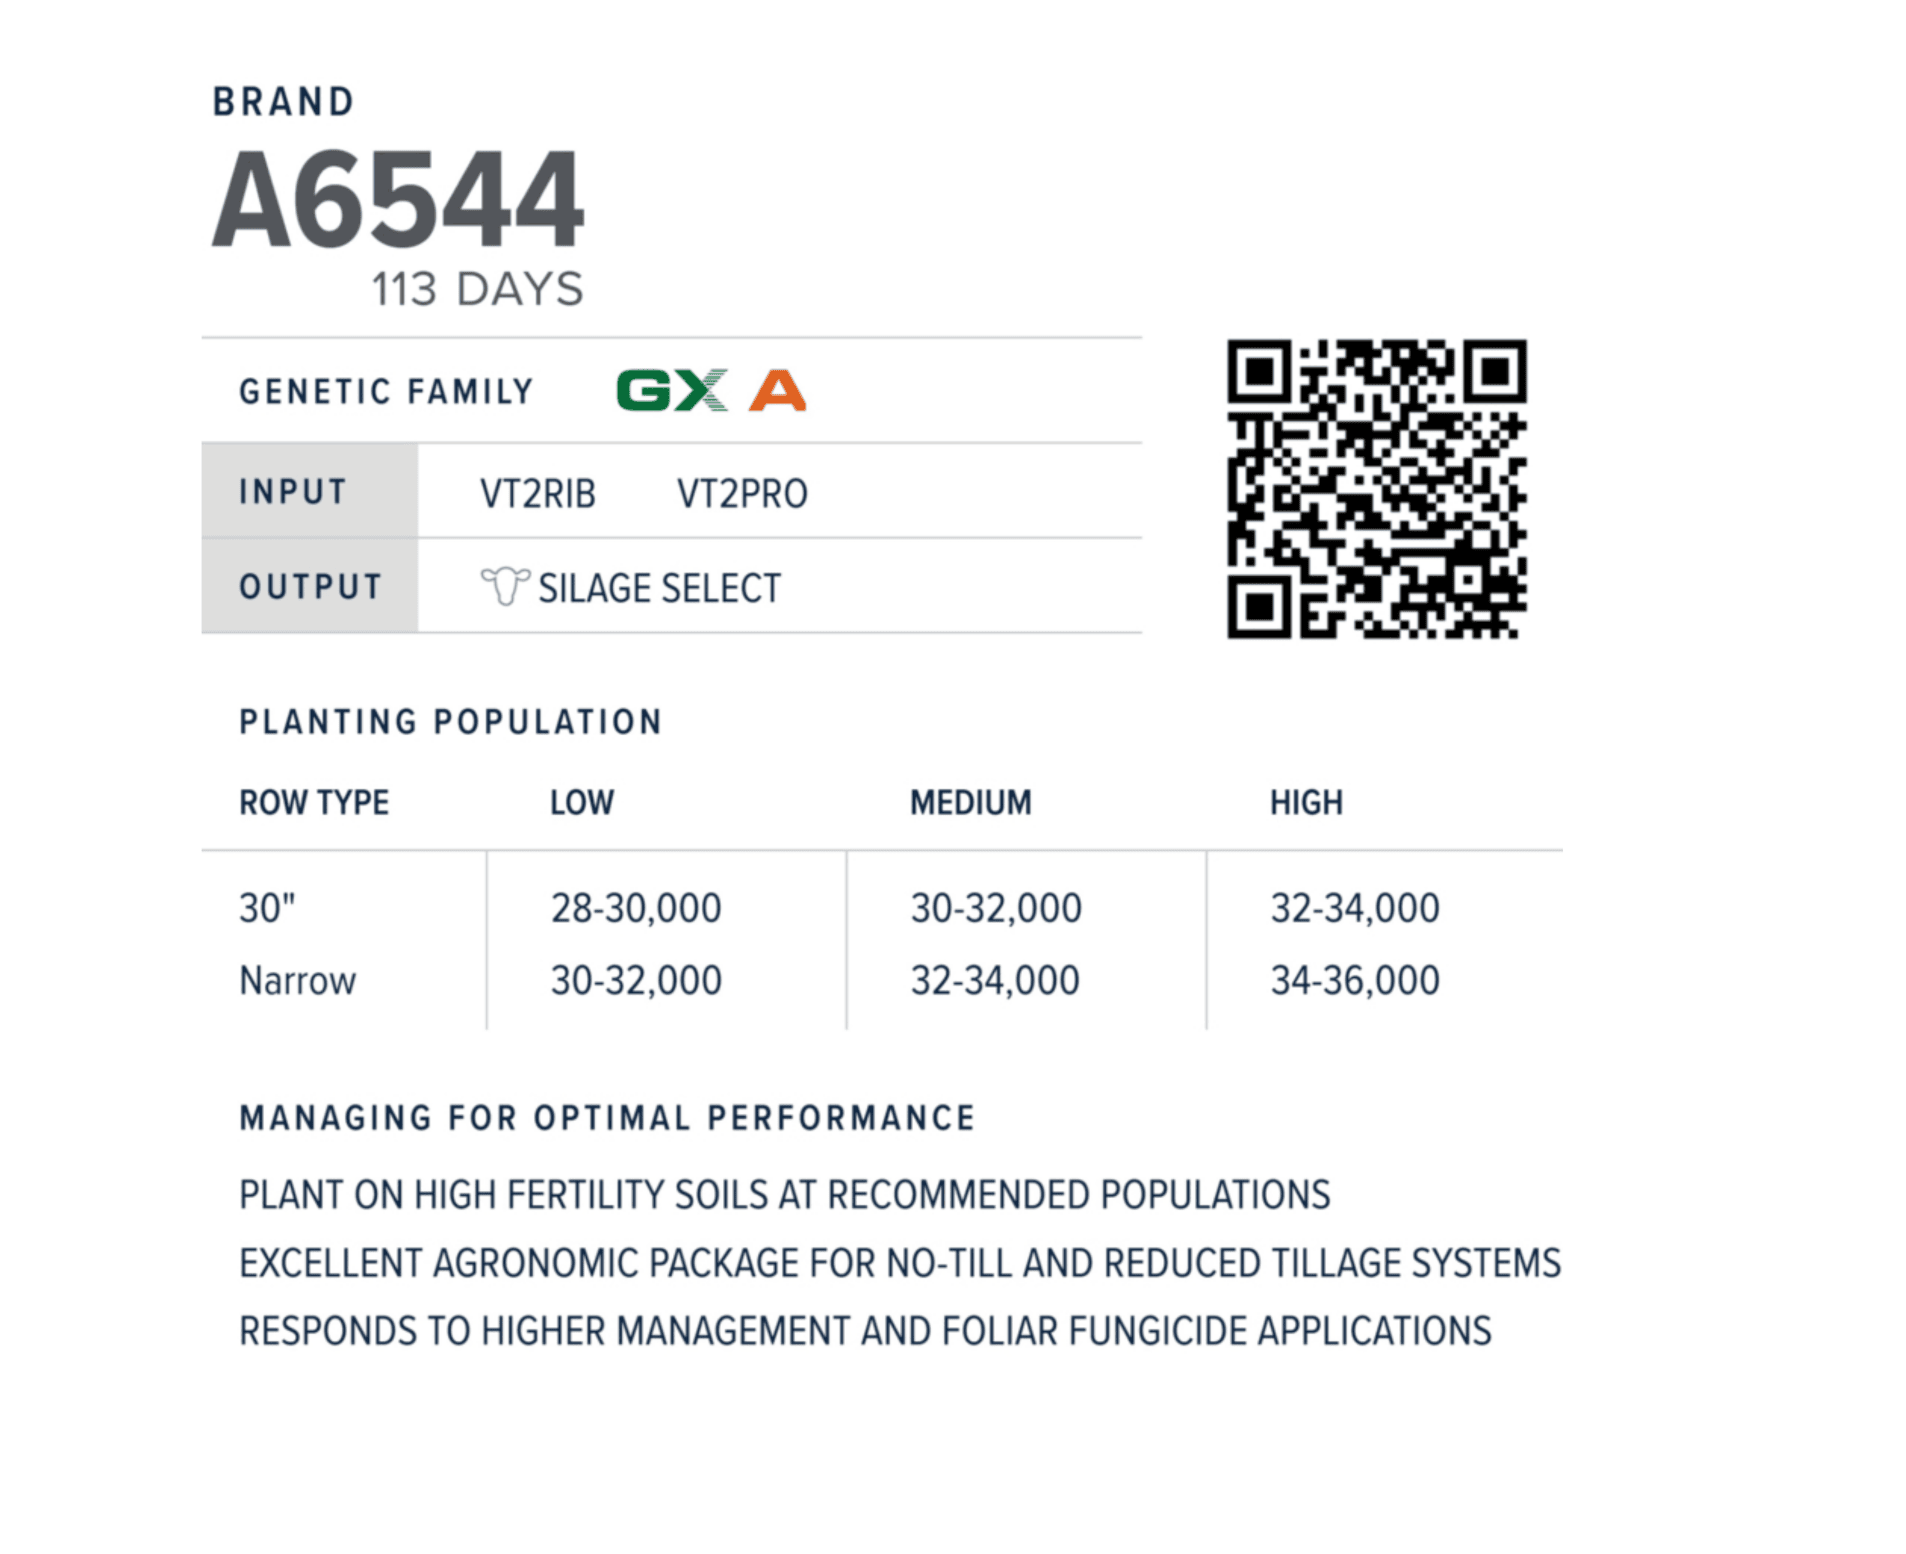Click the Narrow row type label
This screenshot has height=1554, width=1906.
[297, 981]
